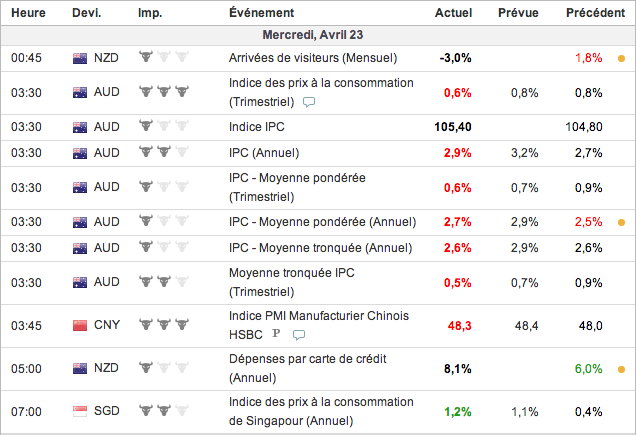Click the Événement column header
The width and height of the screenshot is (637, 435).
(x=261, y=13)
